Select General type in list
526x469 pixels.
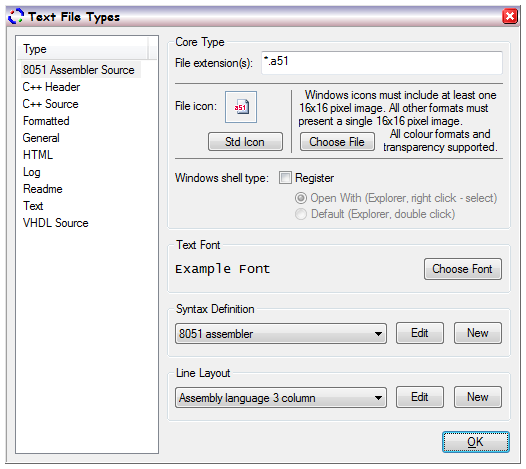41,138
